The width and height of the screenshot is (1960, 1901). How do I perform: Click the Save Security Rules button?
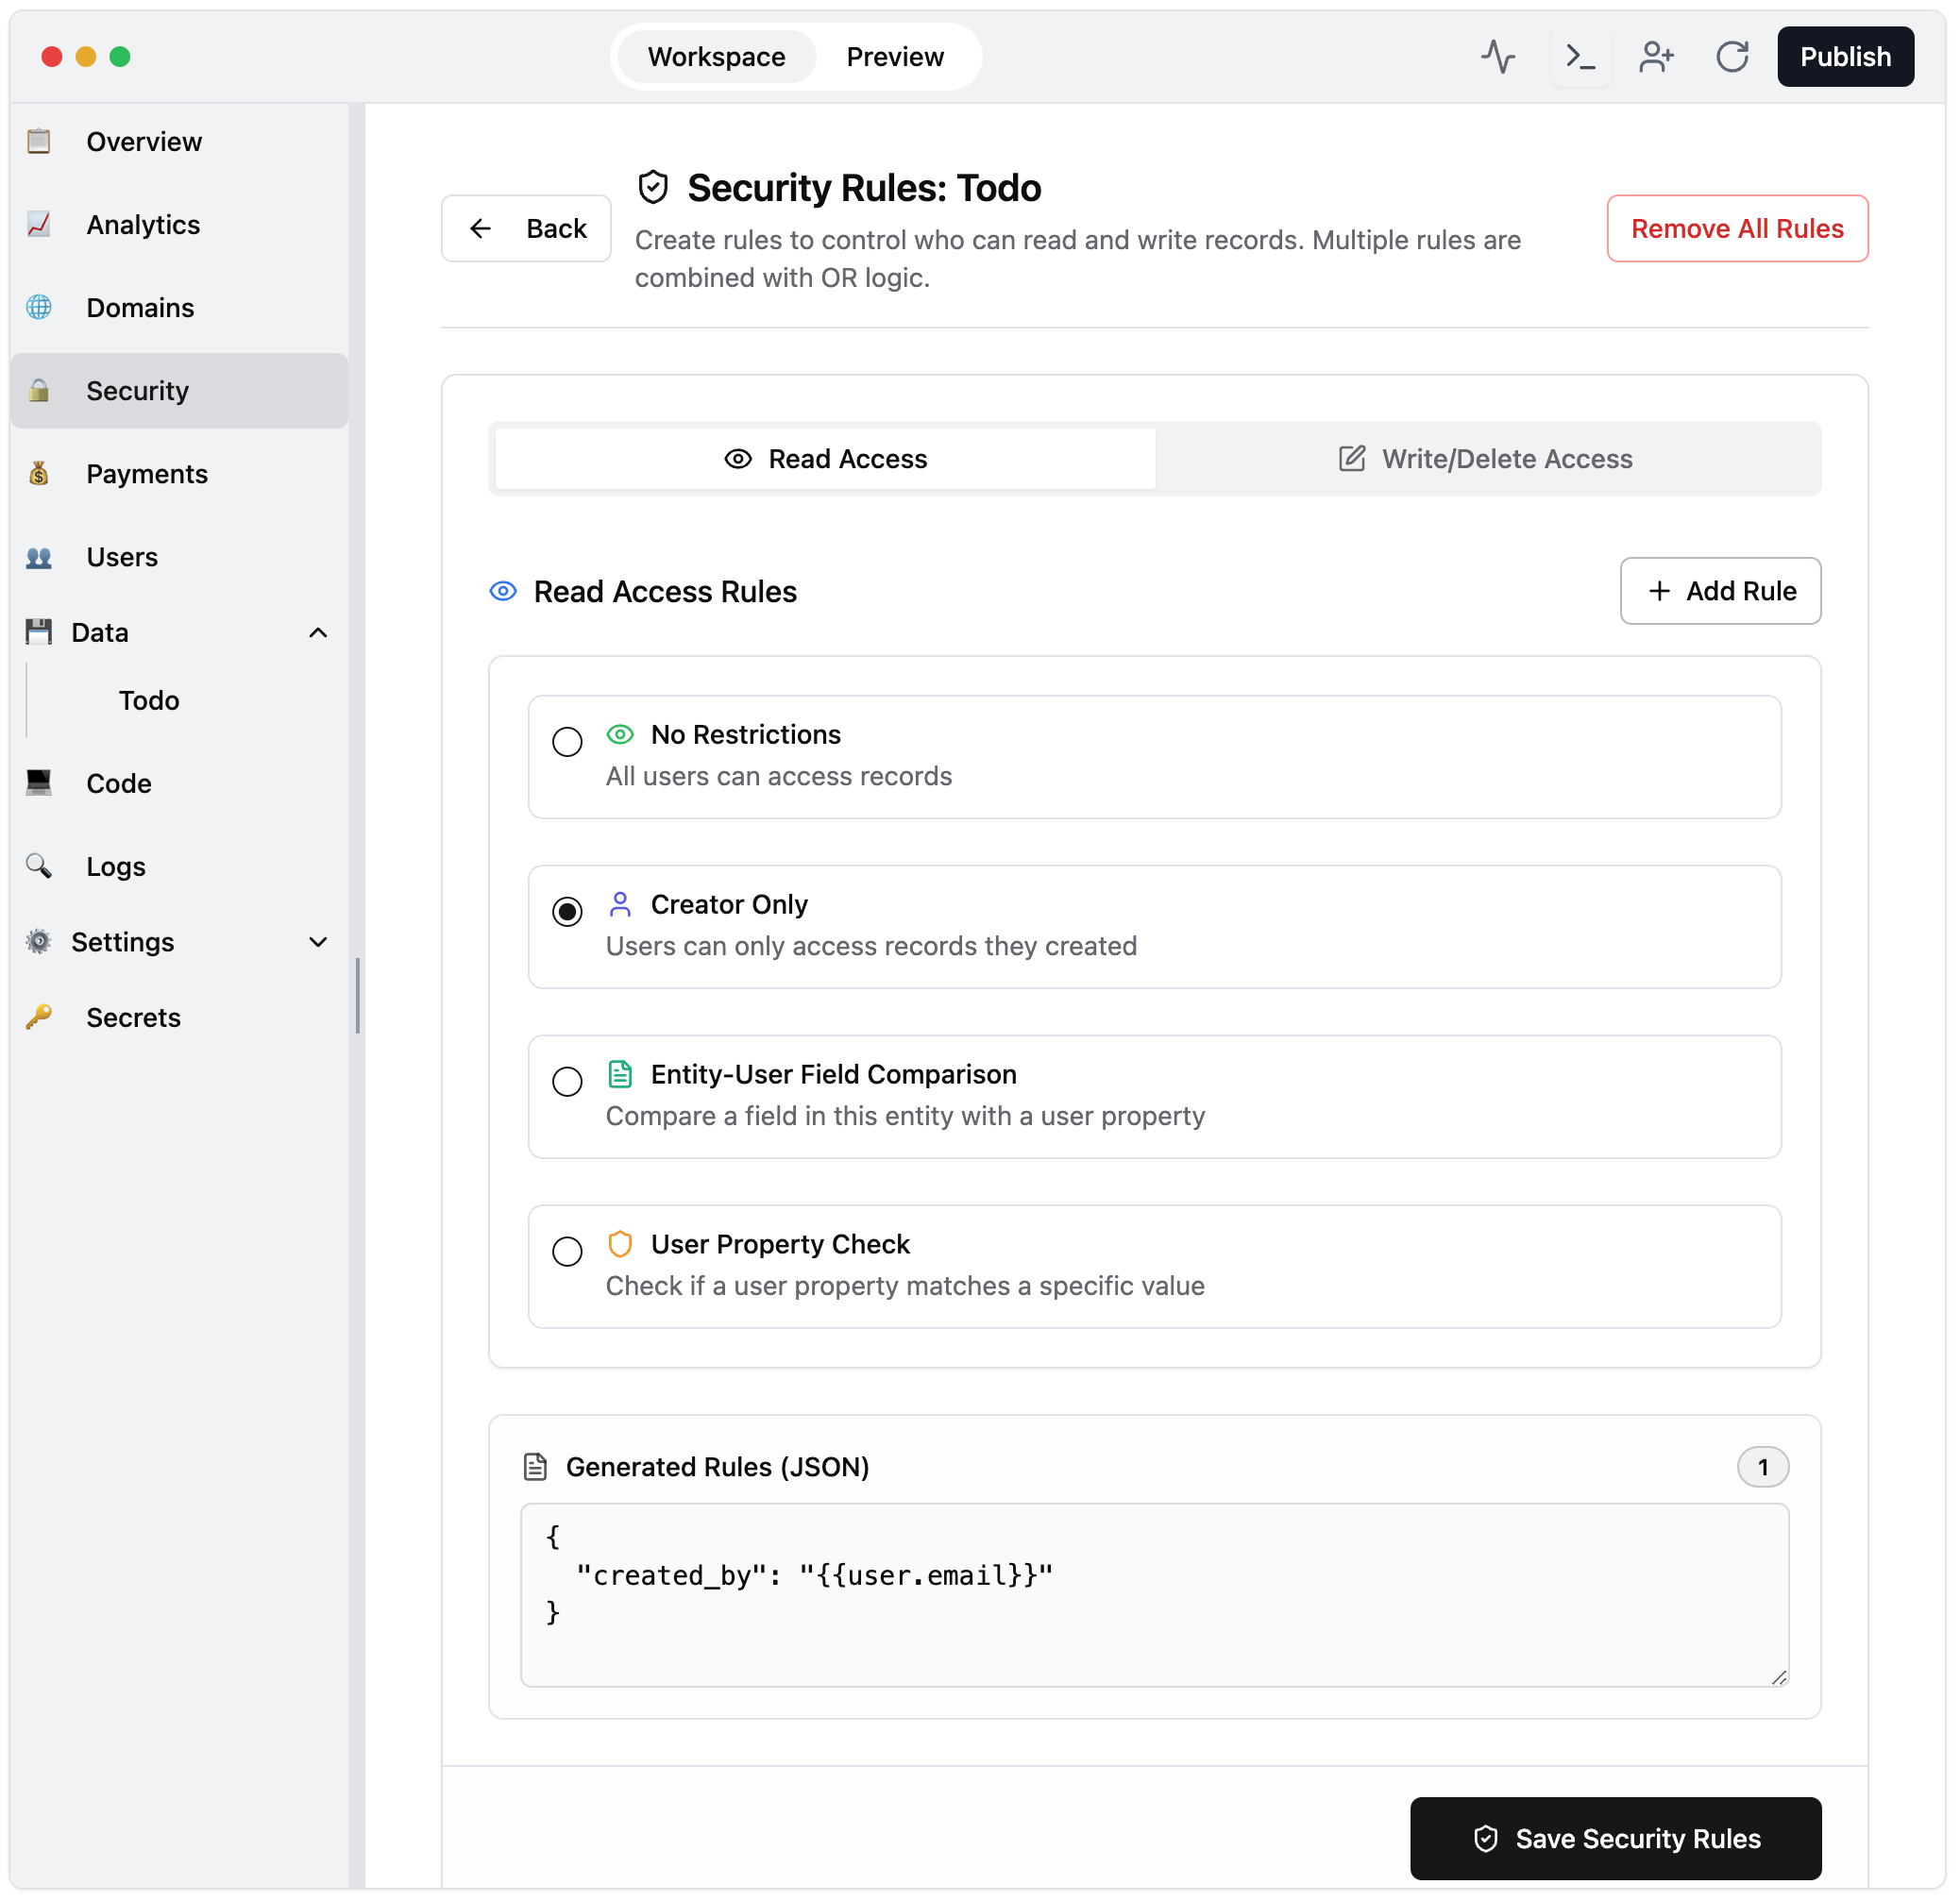click(x=1615, y=1839)
